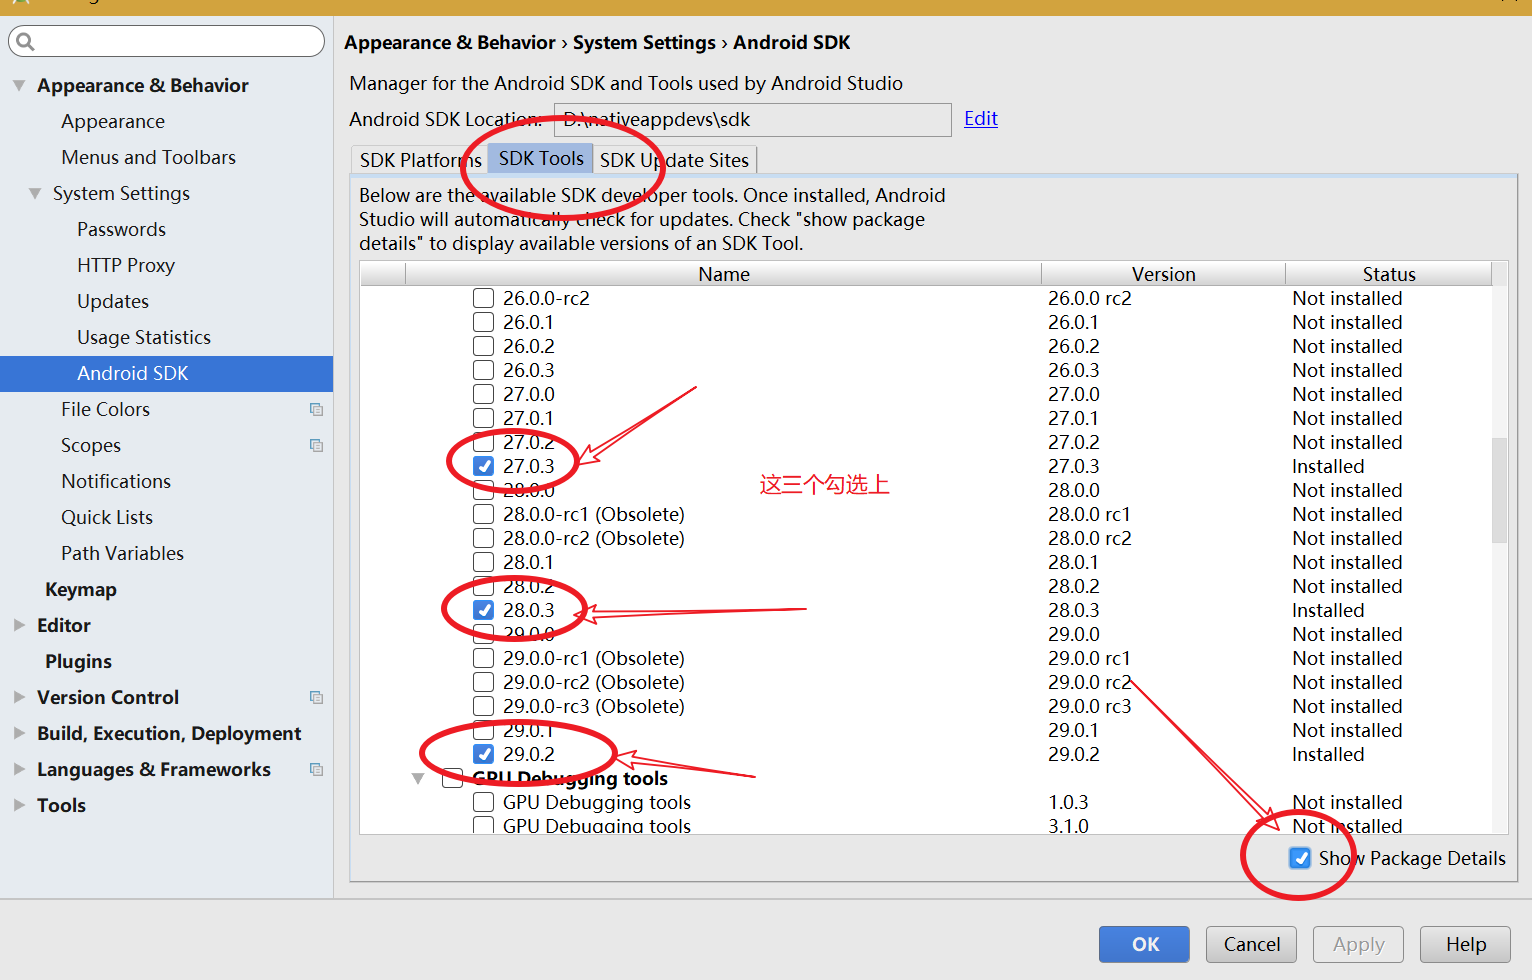Open Quick Lists settings
Viewport: 1532px width, 980px height.
coord(107,517)
